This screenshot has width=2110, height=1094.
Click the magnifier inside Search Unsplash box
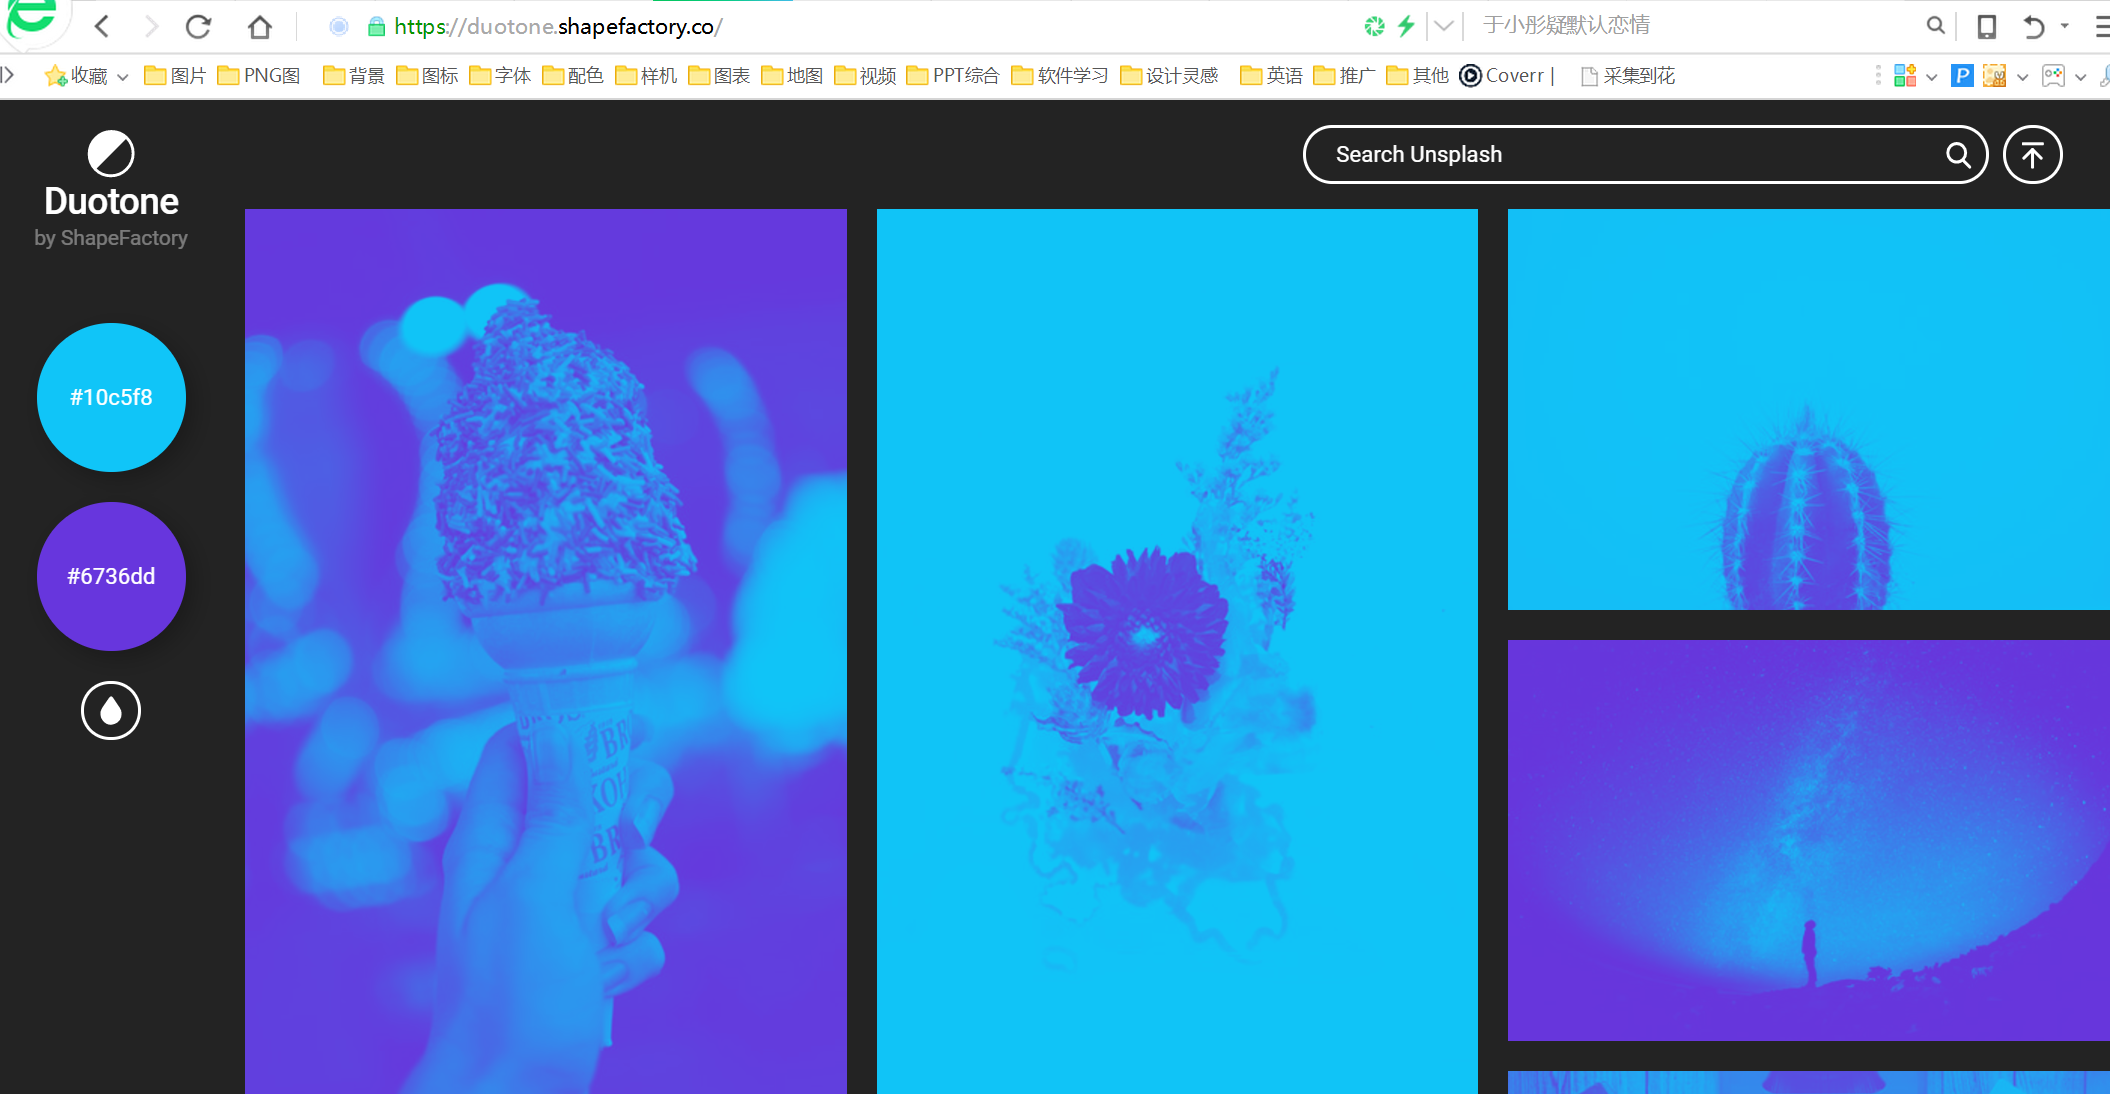(x=1957, y=155)
